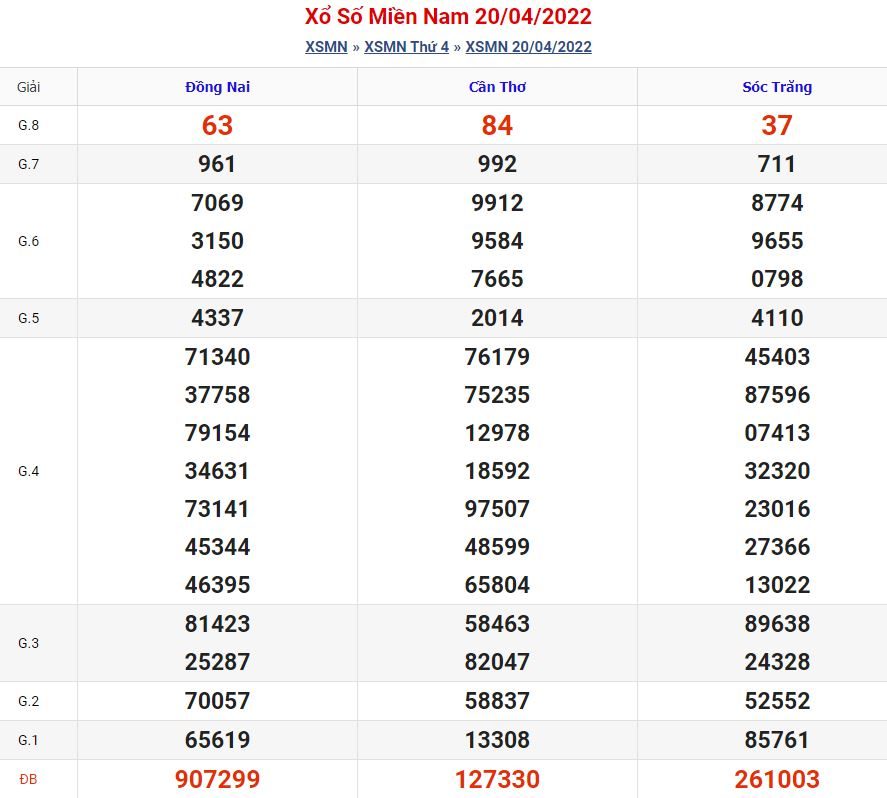
Task: Click G.4 number 48599
Action: point(497,547)
